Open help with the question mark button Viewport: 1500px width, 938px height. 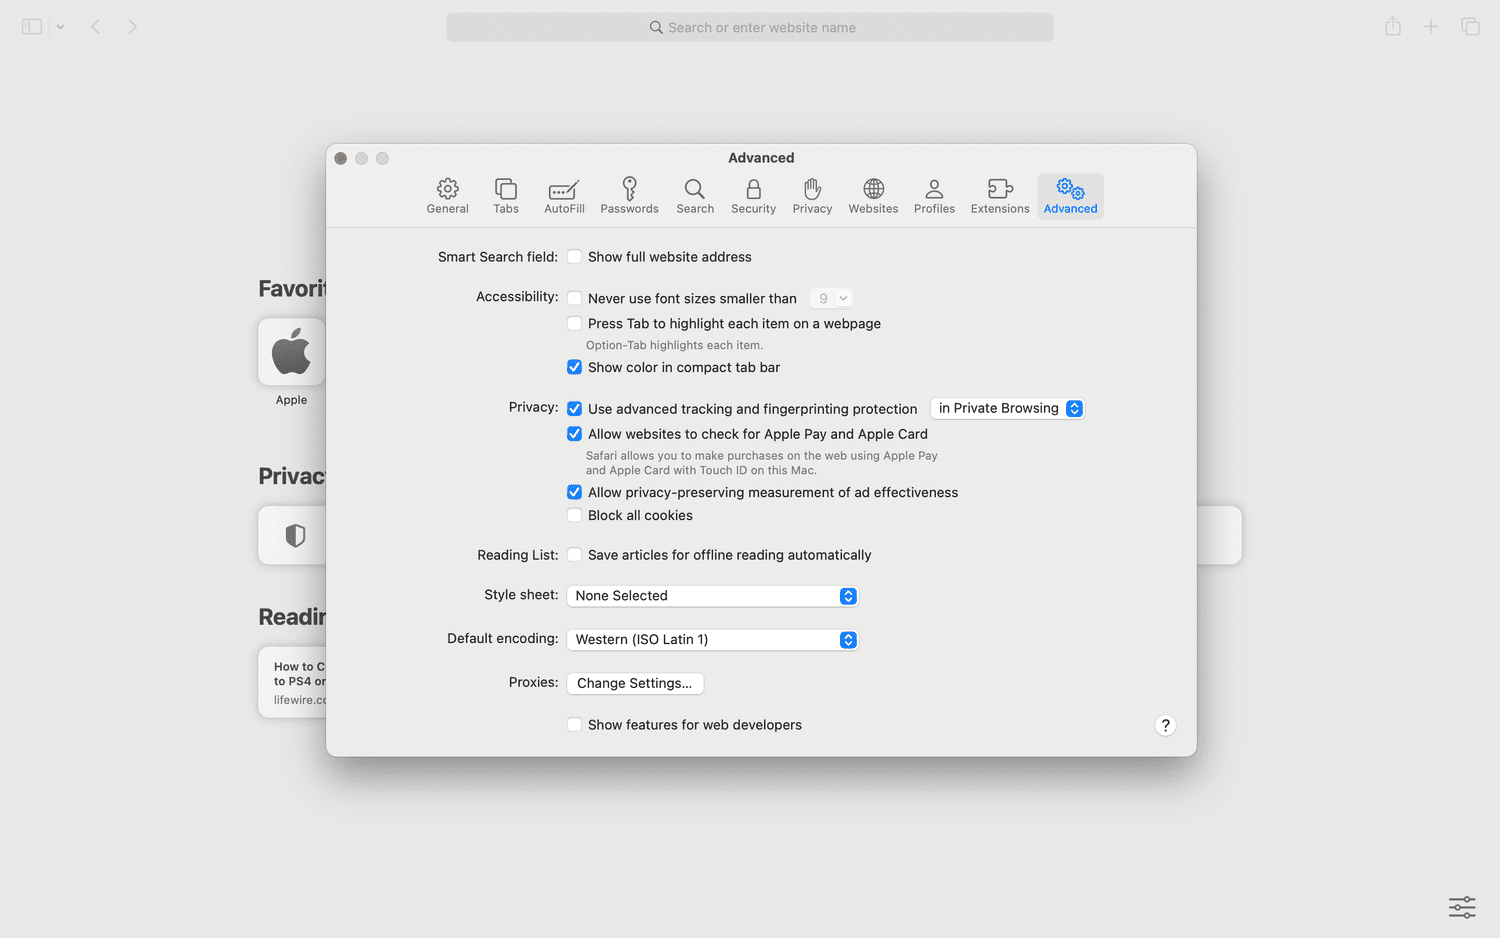[x=1165, y=725]
